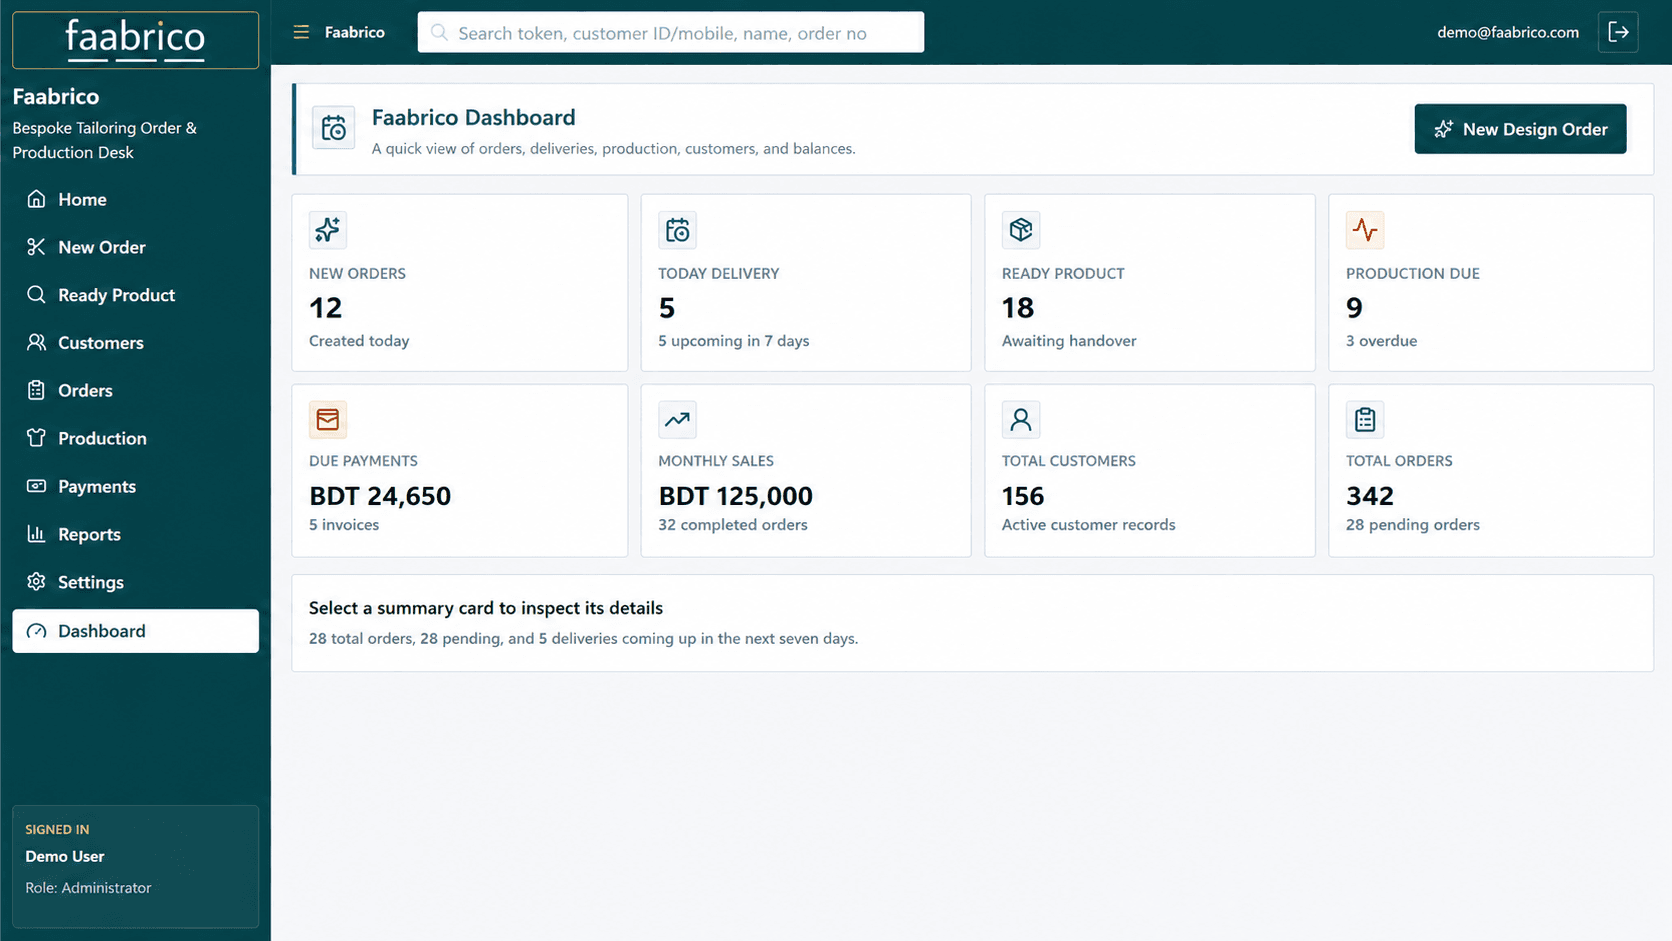Image resolution: width=1672 pixels, height=941 pixels.
Task: Click the "5 invoices" text
Action: 344,525
